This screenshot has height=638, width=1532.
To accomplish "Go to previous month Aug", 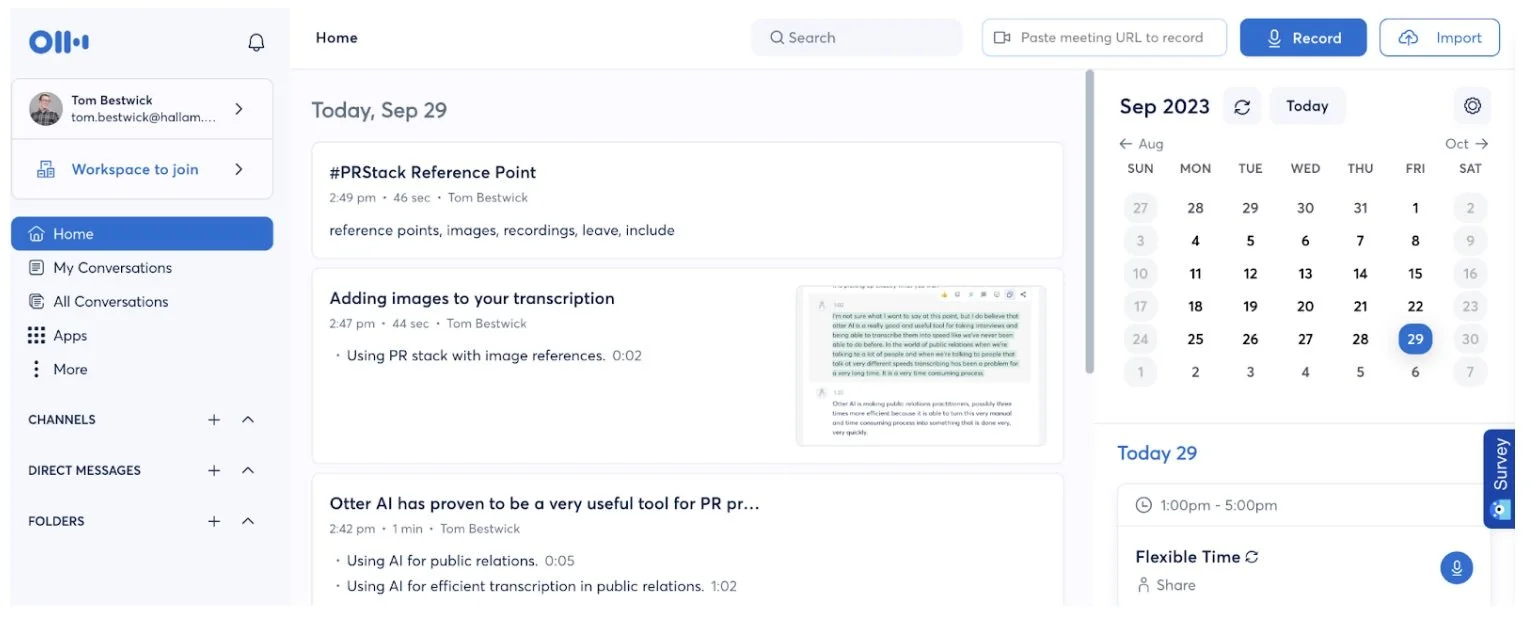I will [1141, 144].
